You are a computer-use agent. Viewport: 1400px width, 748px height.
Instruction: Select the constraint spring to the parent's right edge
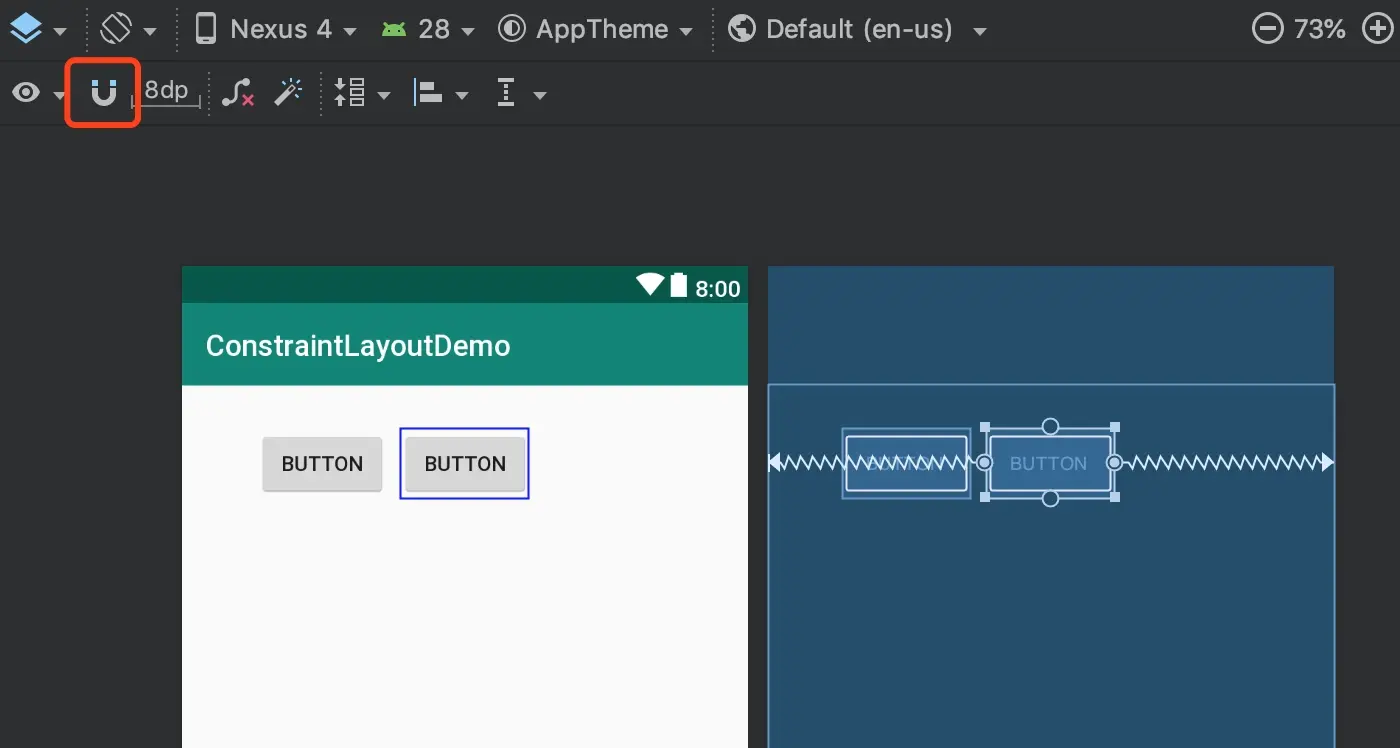tap(1228, 462)
